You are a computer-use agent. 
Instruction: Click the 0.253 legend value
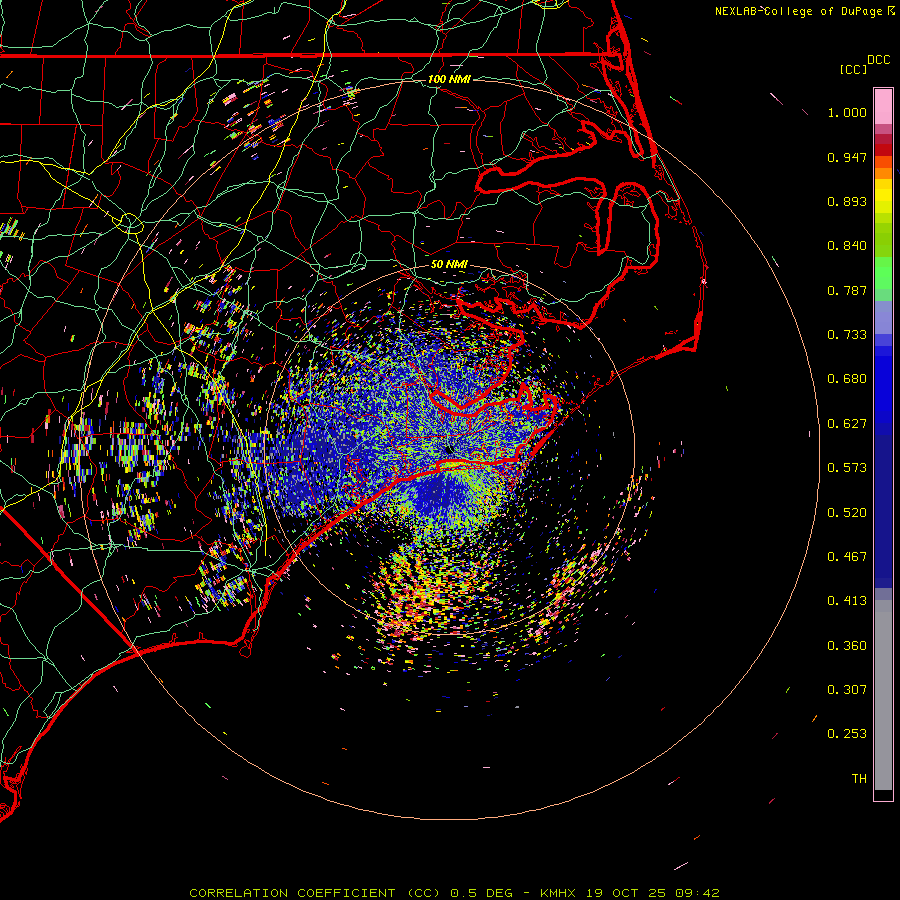(847, 734)
